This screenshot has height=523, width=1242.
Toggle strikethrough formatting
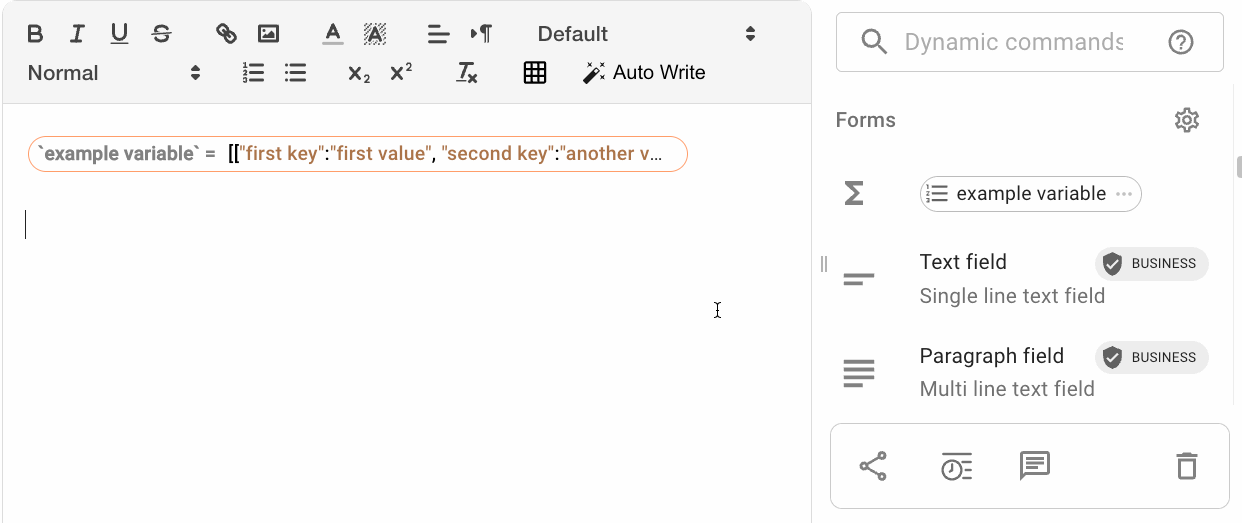(x=161, y=34)
